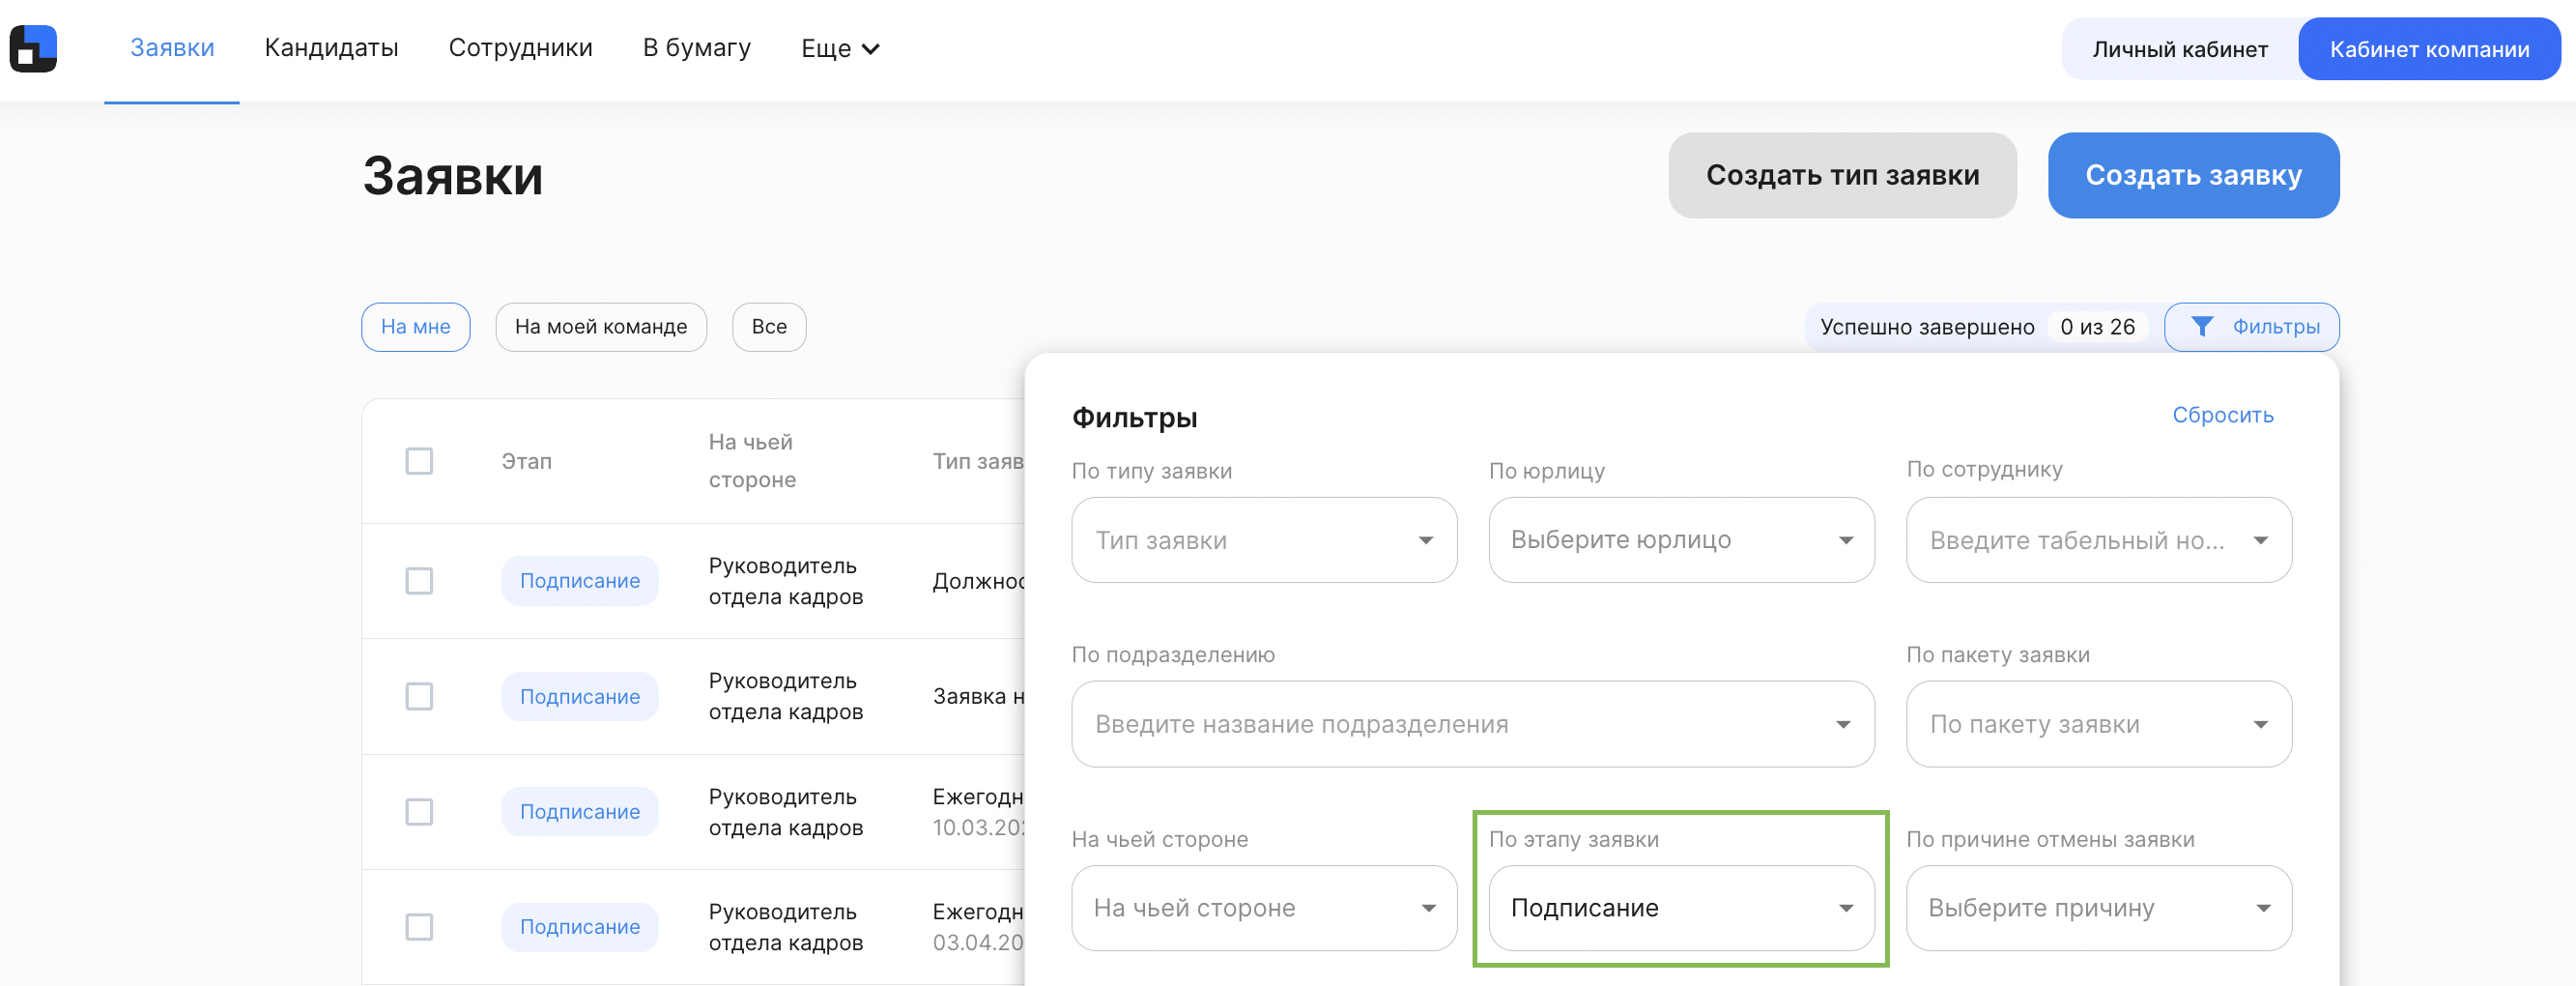Select the Все filter chip
The width and height of the screenshot is (2576, 986).
[x=769, y=327]
